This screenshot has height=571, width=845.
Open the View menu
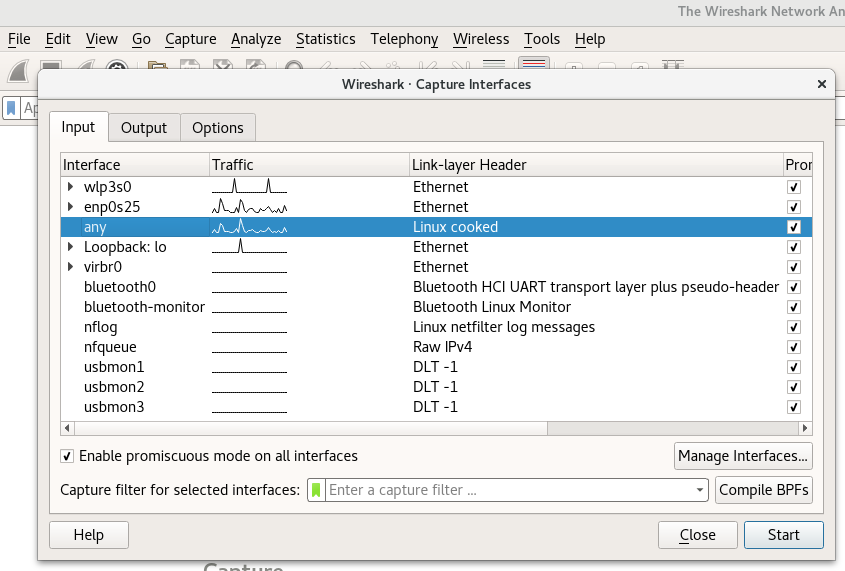coord(101,39)
